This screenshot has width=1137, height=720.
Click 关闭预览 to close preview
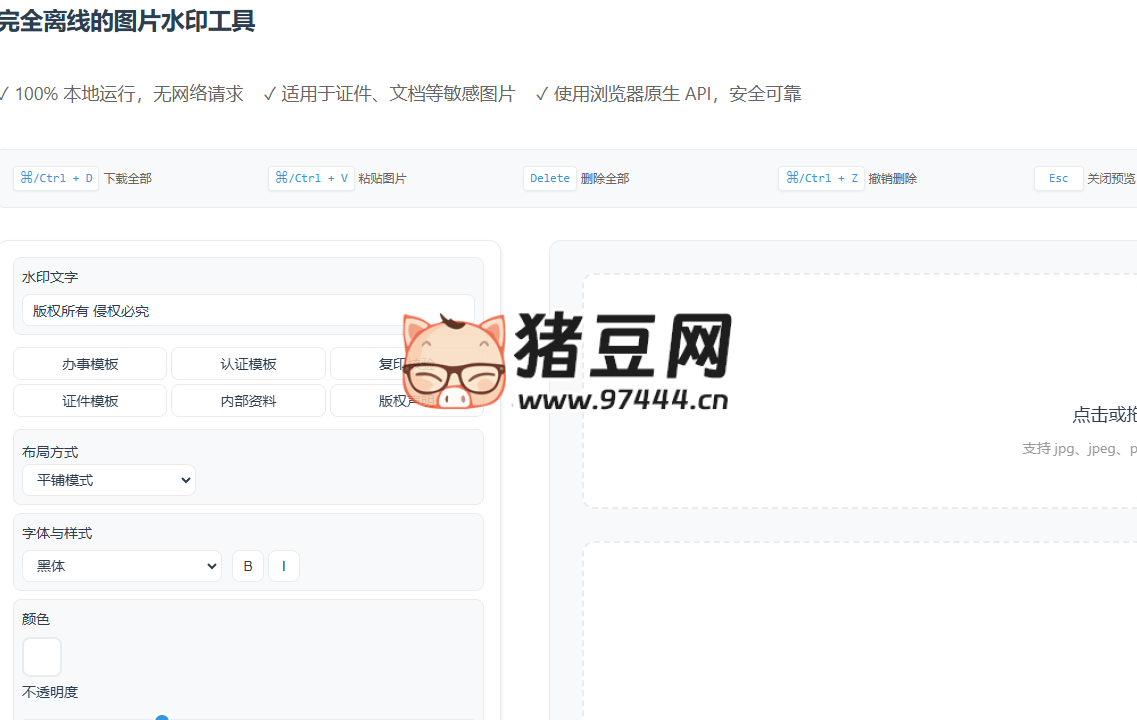coord(1112,178)
